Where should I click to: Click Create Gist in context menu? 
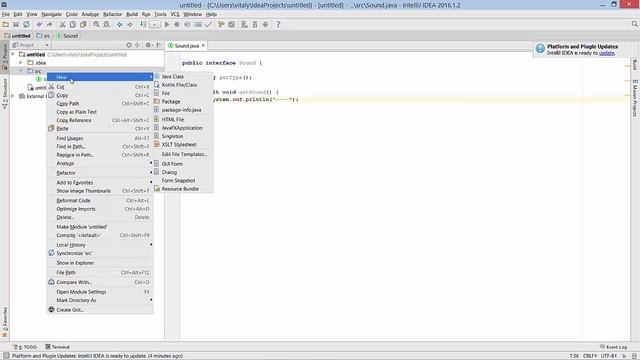(x=100, y=310)
